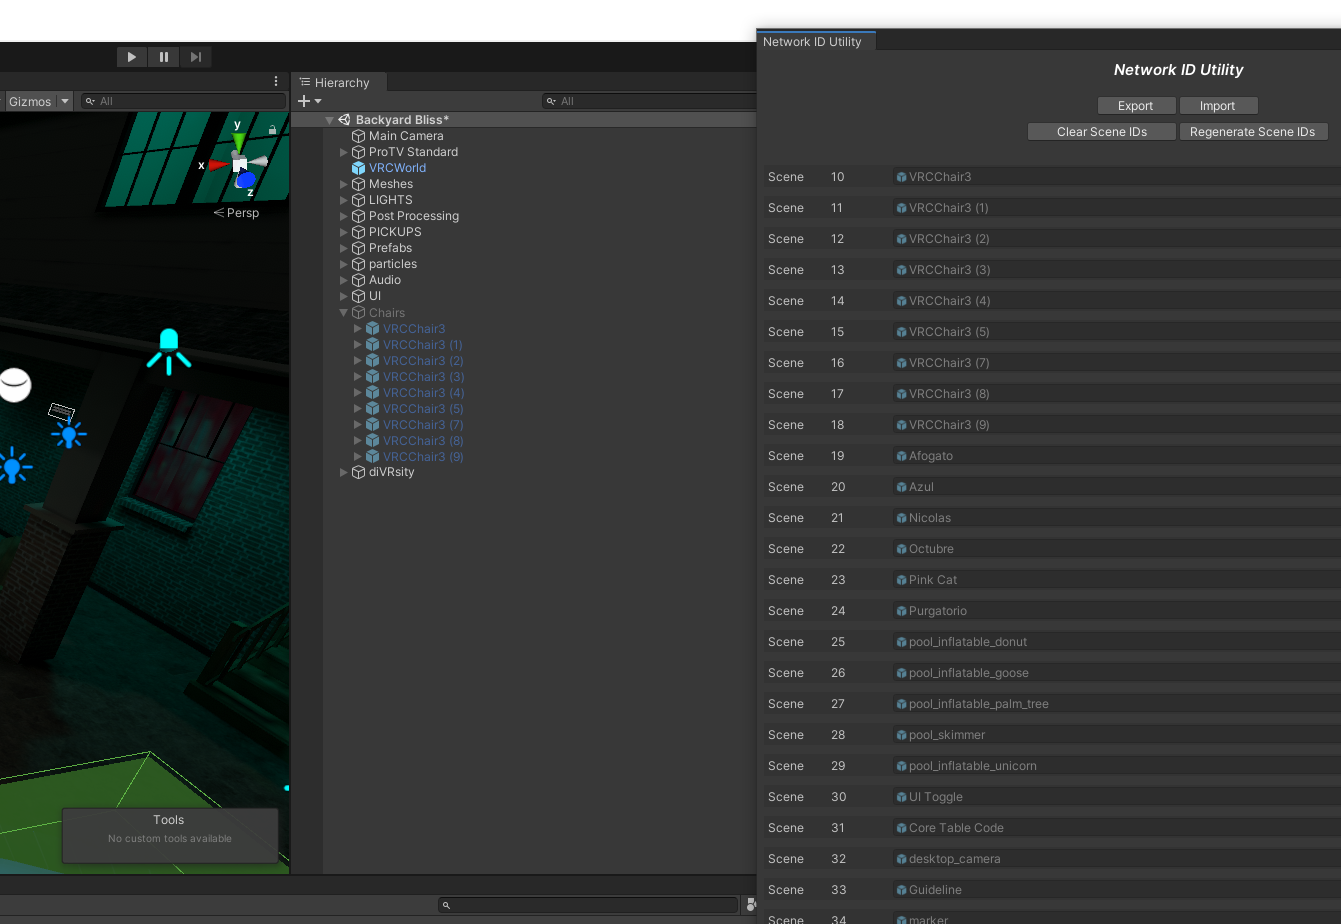Select the Main Camera row in Hierarchy
Viewport: 1341px width, 924px height.
(539, 136)
